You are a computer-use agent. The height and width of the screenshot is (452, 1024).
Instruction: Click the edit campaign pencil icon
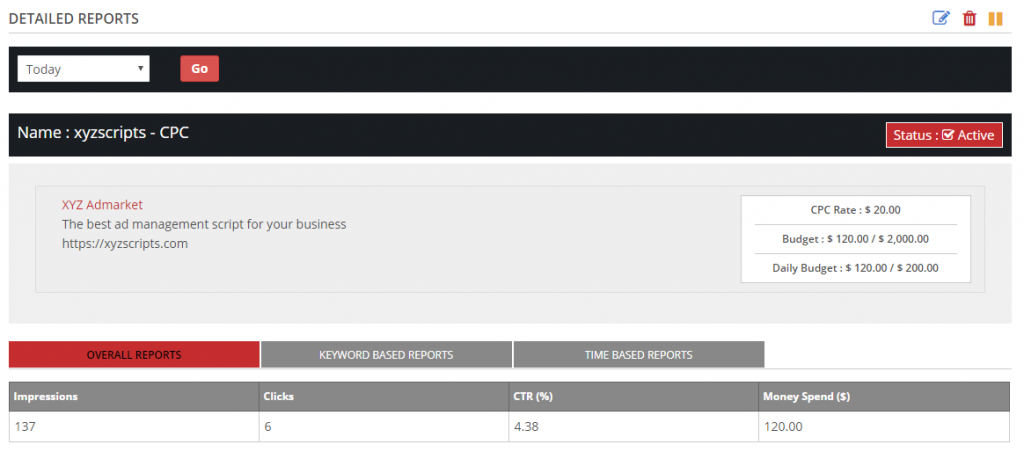click(x=940, y=18)
